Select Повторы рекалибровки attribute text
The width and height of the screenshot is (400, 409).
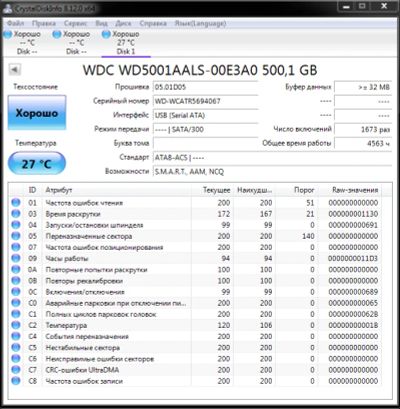pos(84,281)
